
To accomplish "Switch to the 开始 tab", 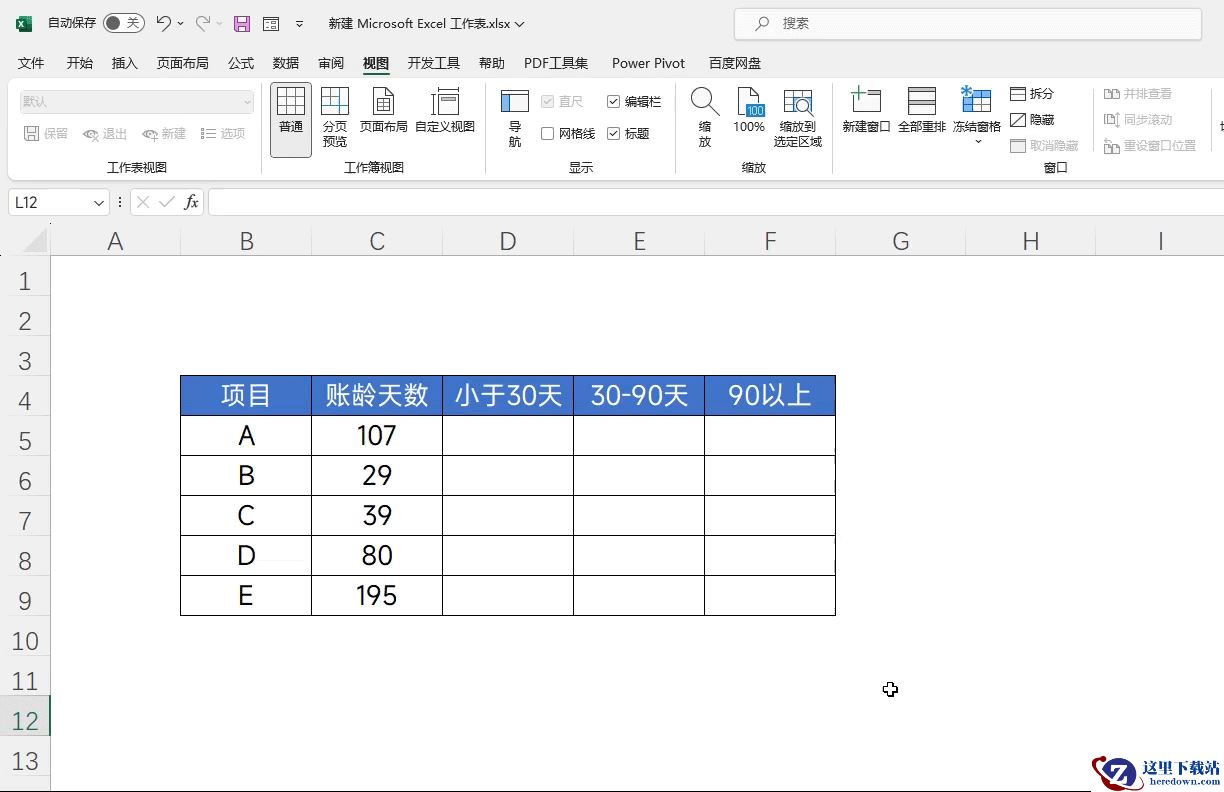I will [80, 63].
